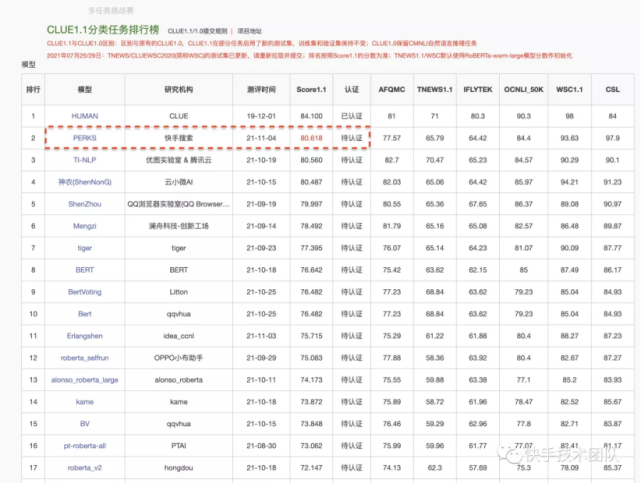Click the 78.492 score of Mengzi
This screenshot has height=483, width=641.
tap(312, 226)
